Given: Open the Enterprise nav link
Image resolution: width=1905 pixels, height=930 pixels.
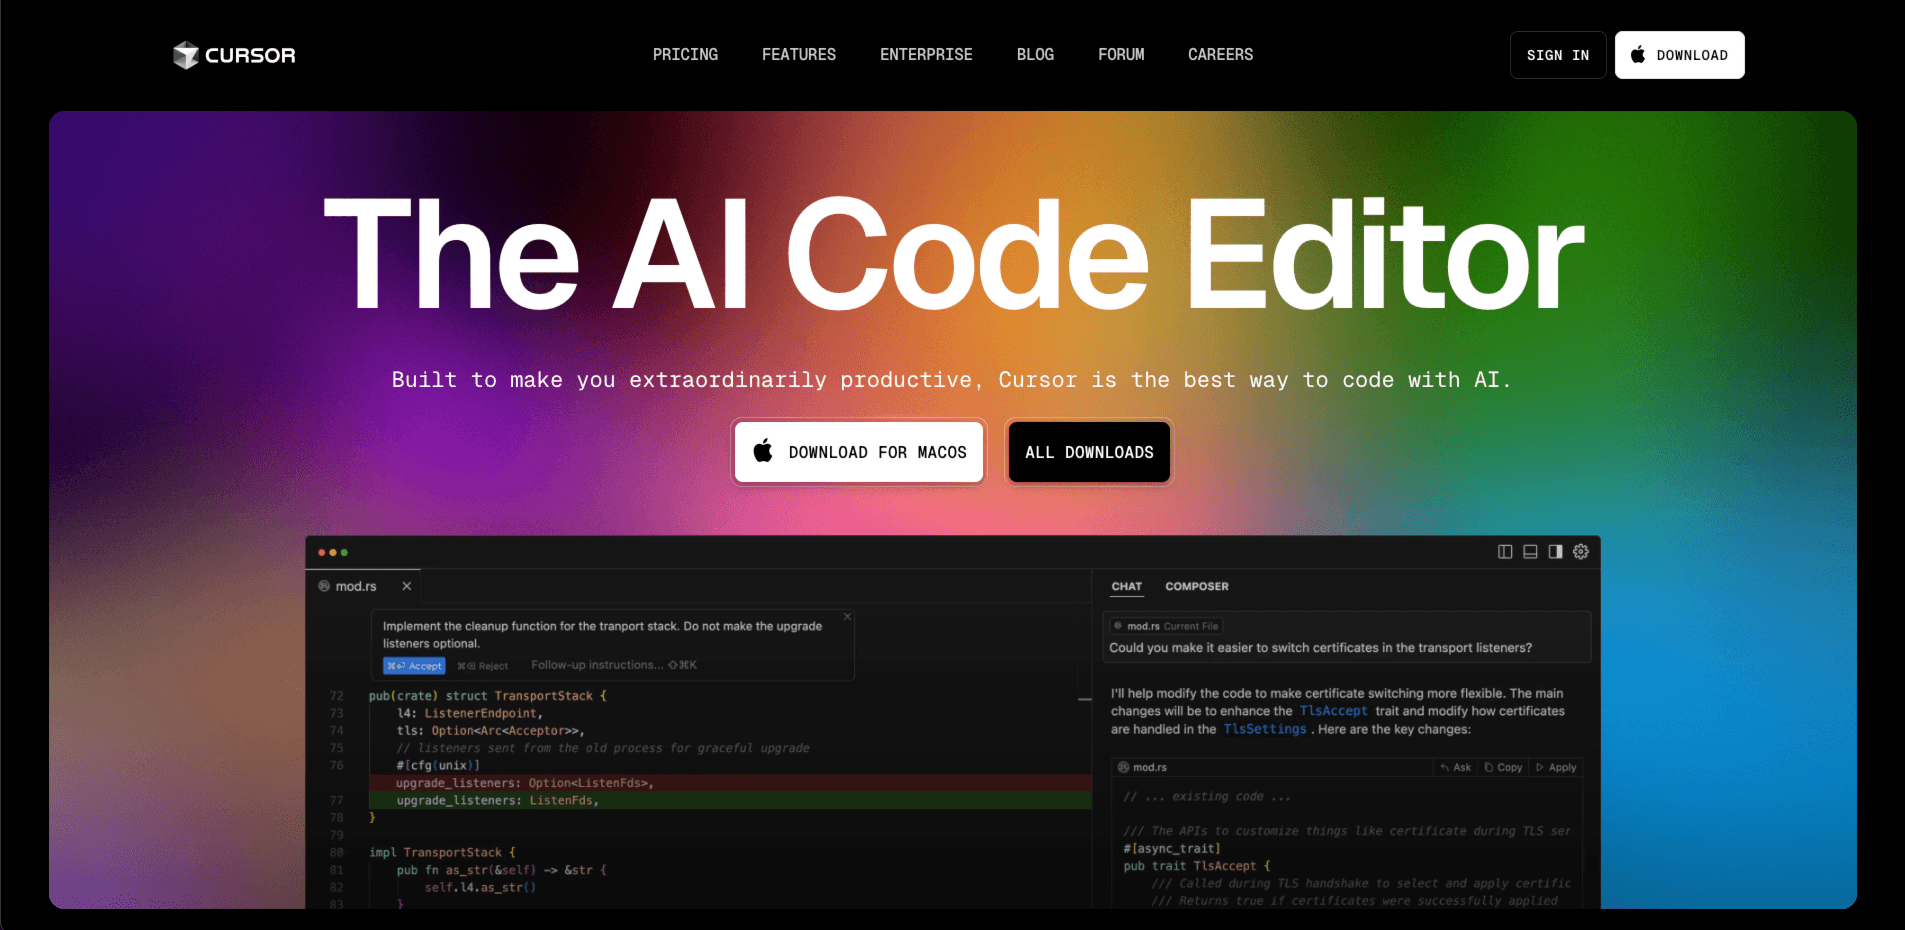Looking at the screenshot, I should [x=926, y=55].
